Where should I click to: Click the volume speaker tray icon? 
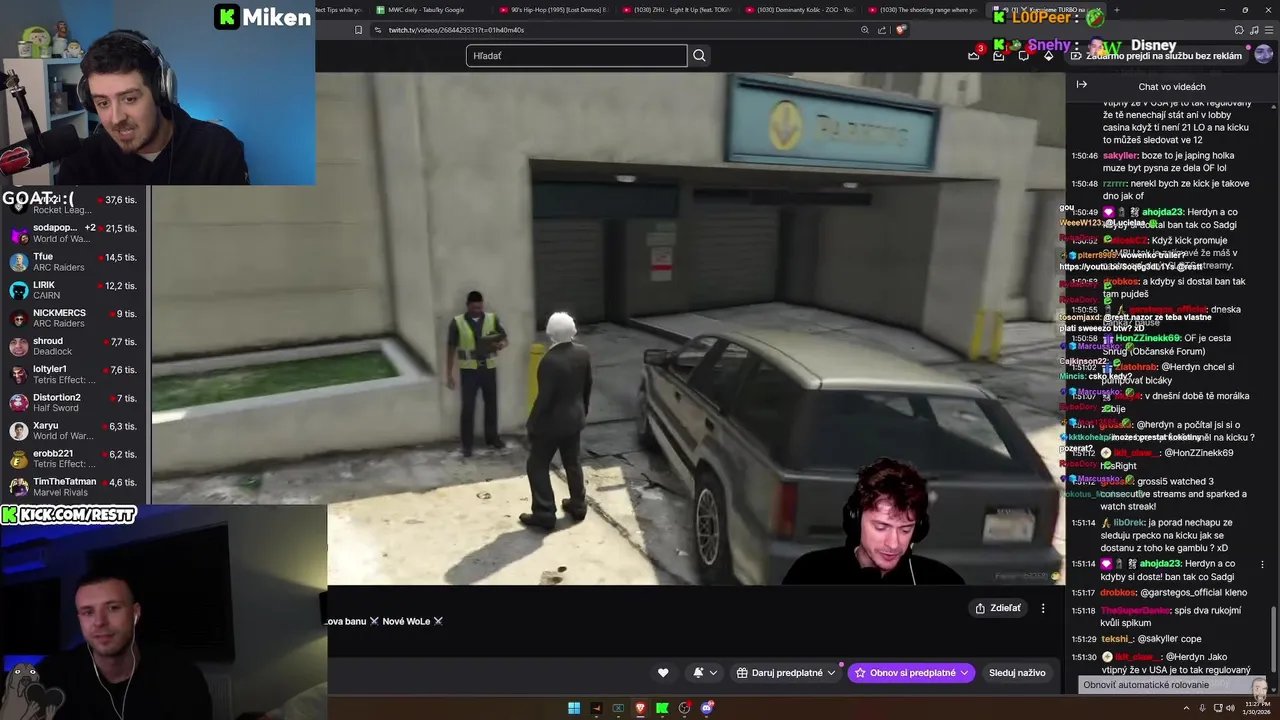1229,708
